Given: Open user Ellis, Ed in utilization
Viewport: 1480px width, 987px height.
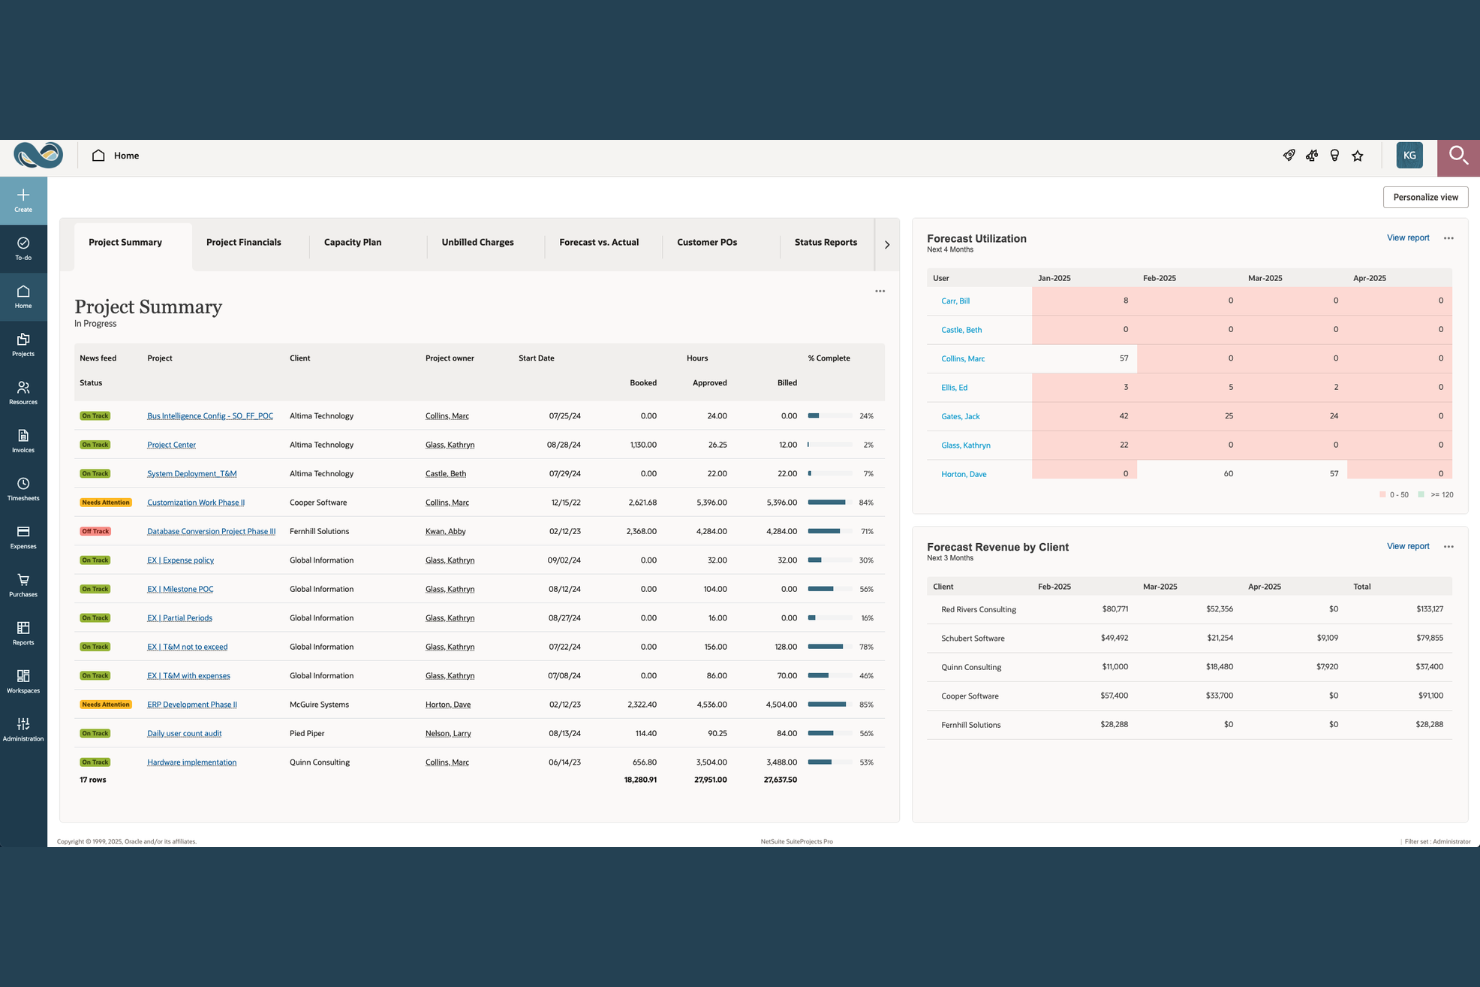Looking at the screenshot, I should (954, 387).
